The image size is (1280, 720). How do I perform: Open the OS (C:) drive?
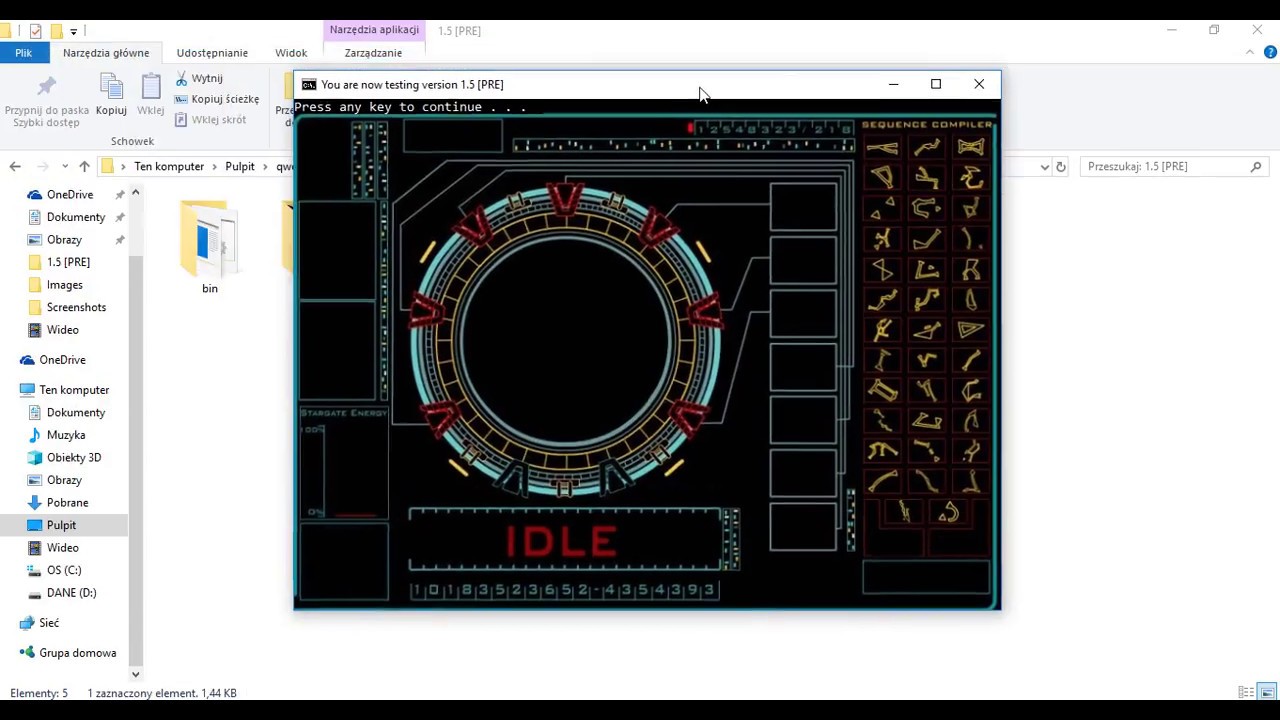pyautogui.click(x=64, y=570)
